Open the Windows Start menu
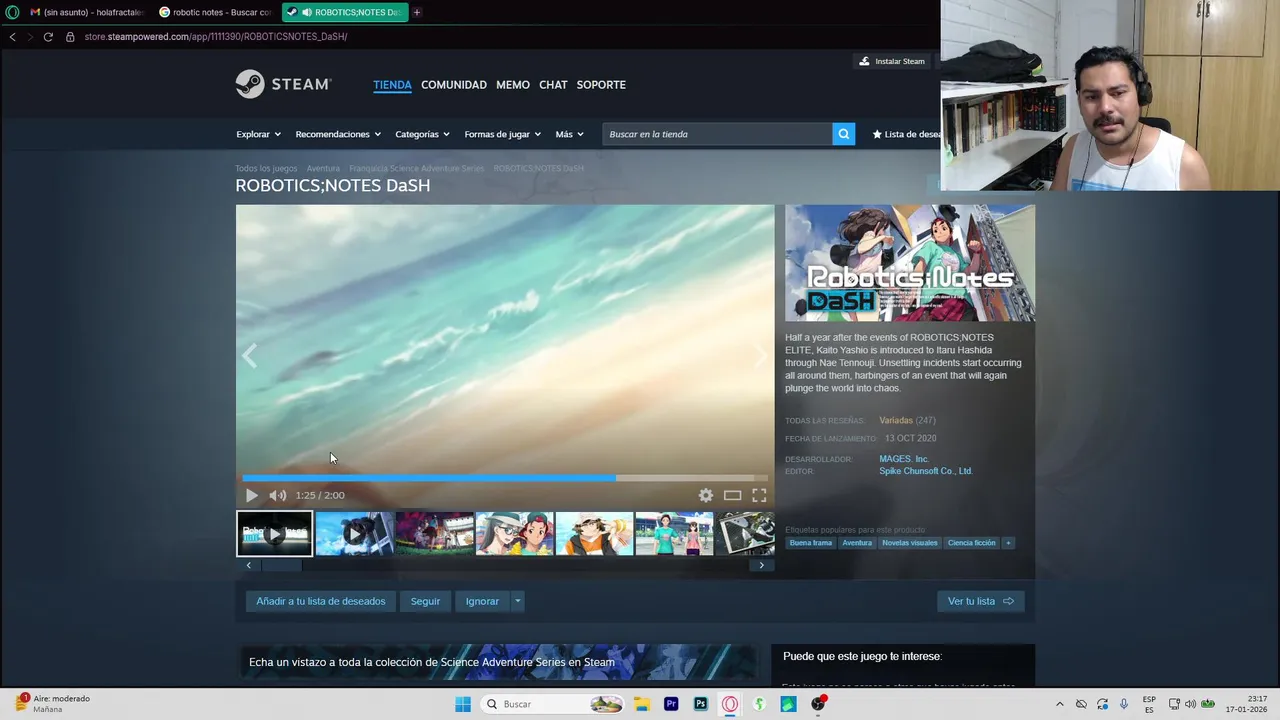 [463, 704]
